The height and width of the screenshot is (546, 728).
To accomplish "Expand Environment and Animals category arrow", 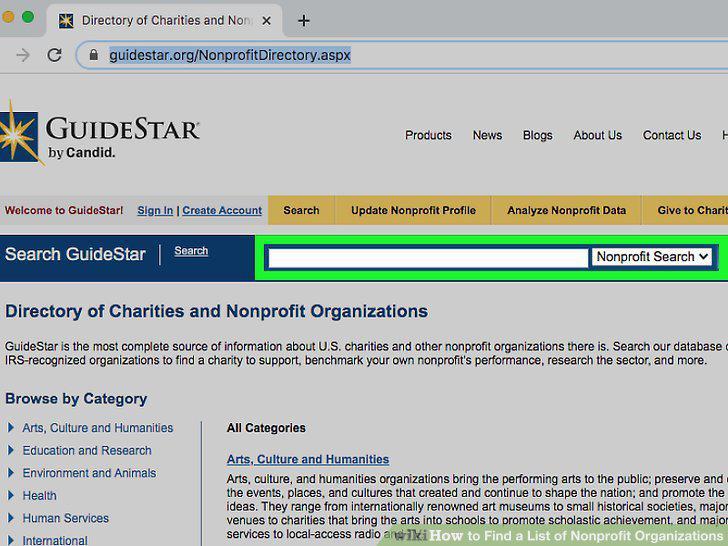I will click(x=11, y=473).
